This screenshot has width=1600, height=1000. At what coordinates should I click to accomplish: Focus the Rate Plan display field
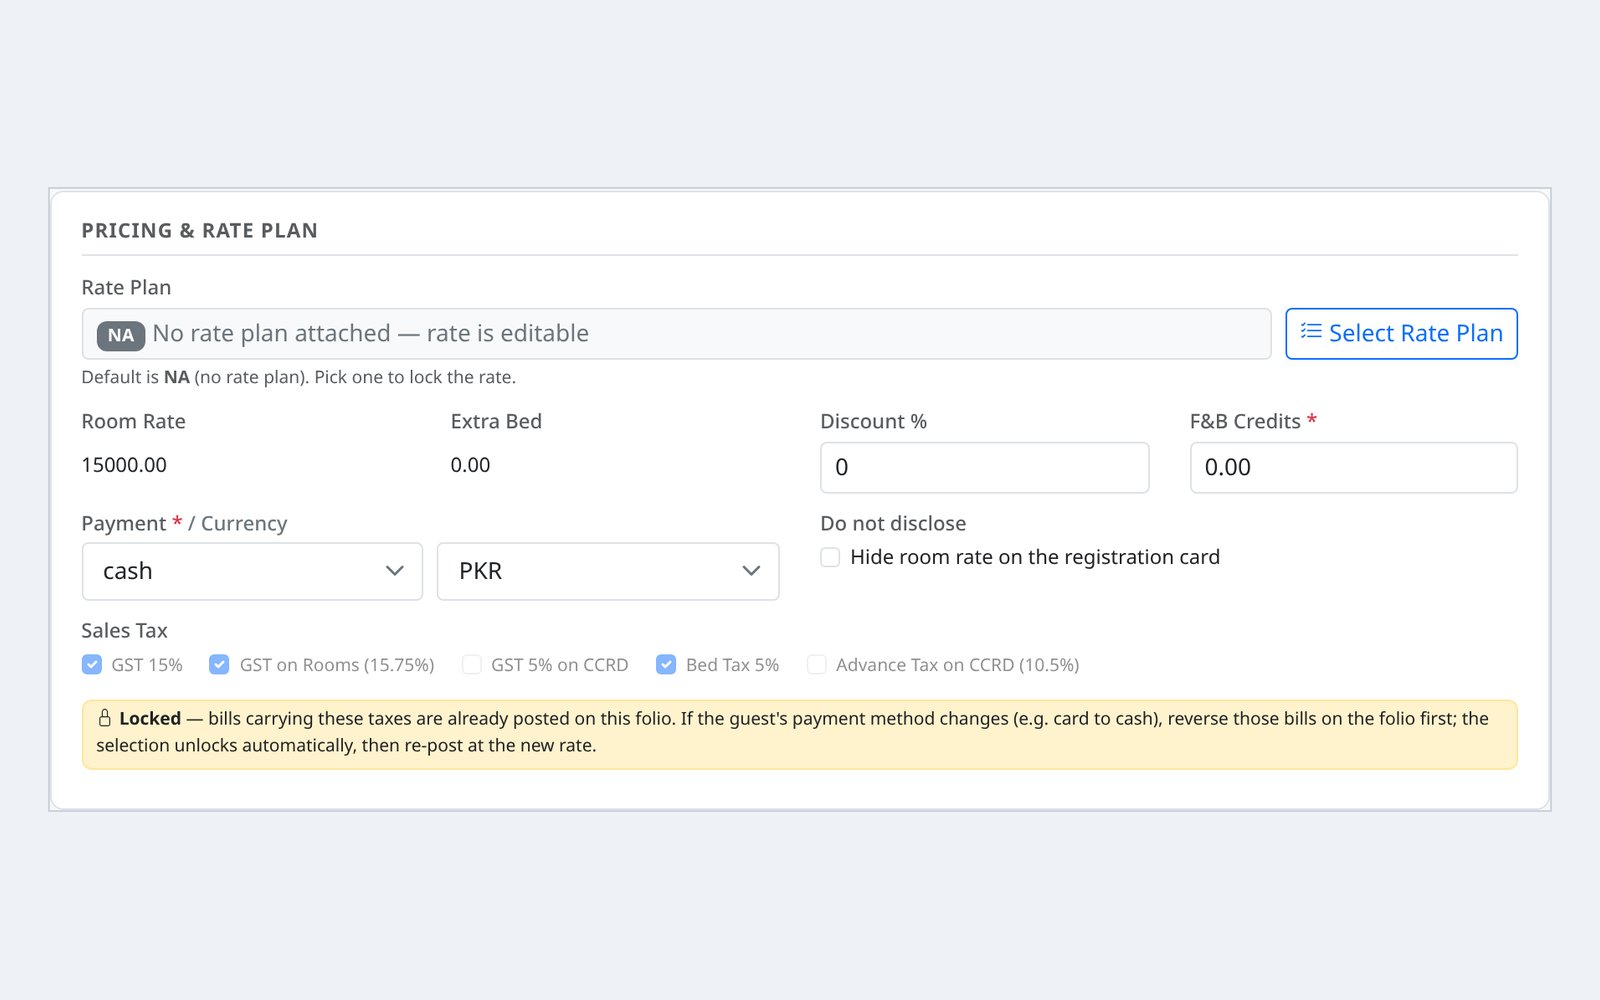click(676, 333)
